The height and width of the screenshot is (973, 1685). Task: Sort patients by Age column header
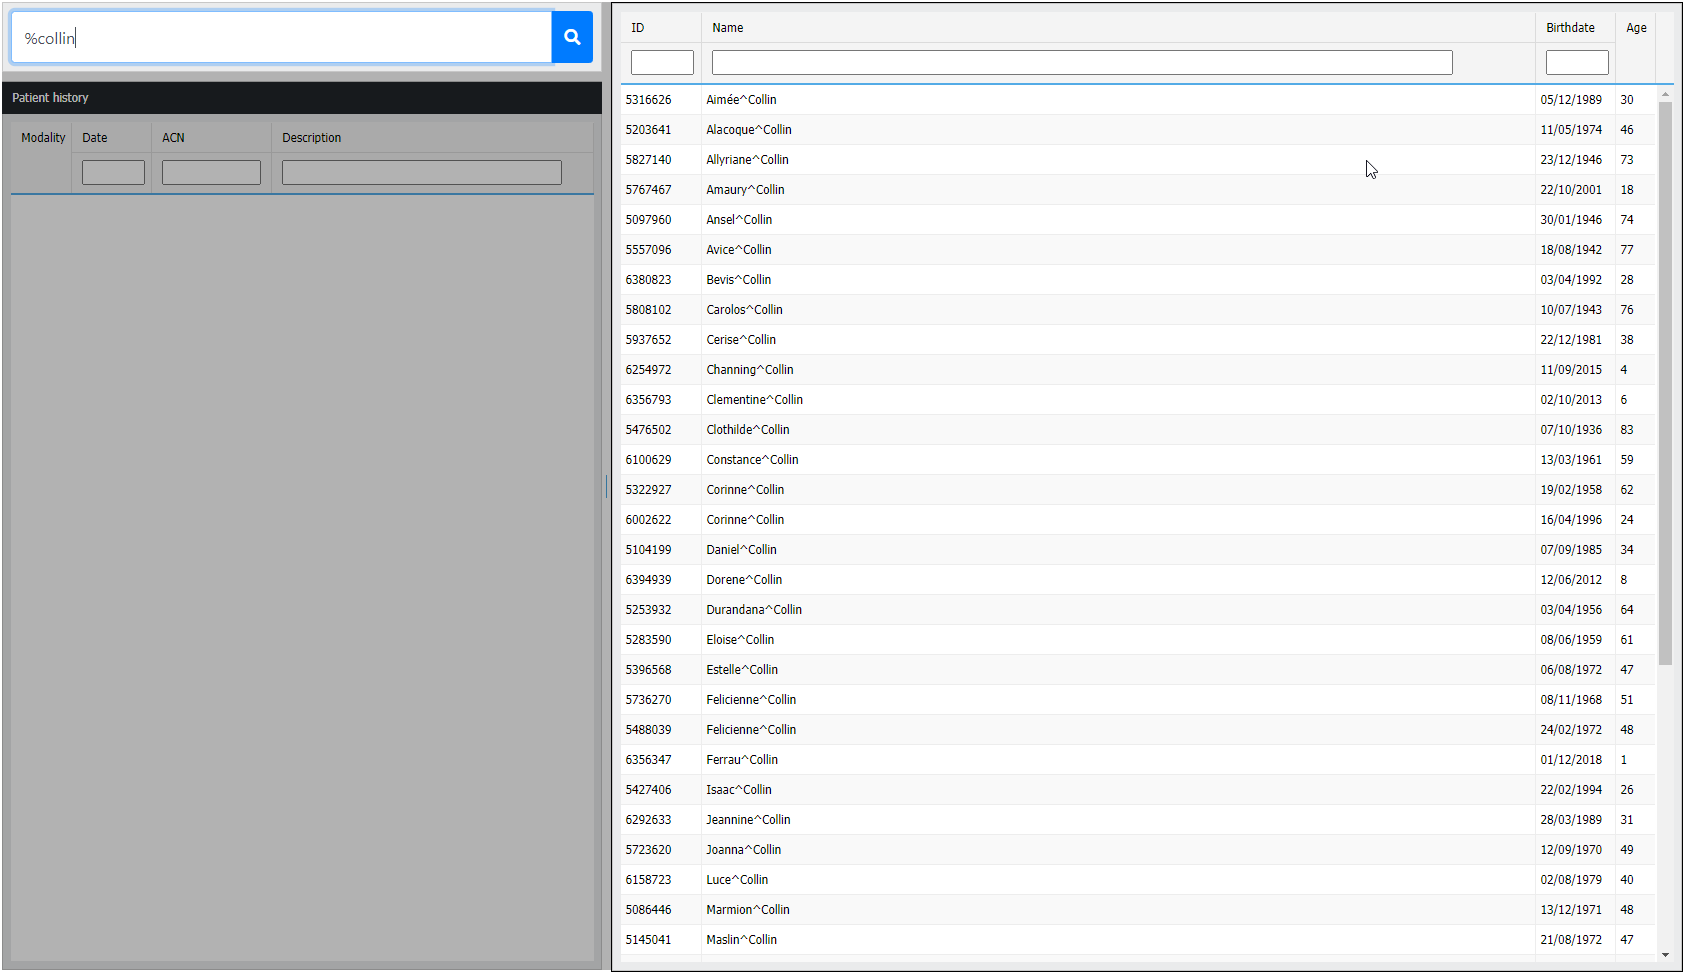(x=1635, y=28)
